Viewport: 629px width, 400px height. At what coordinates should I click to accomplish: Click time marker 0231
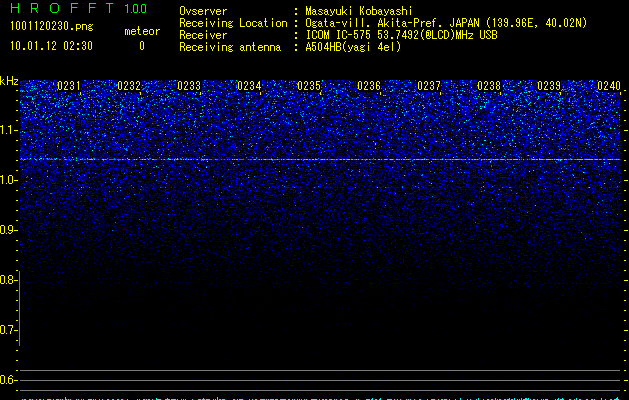point(69,86)
